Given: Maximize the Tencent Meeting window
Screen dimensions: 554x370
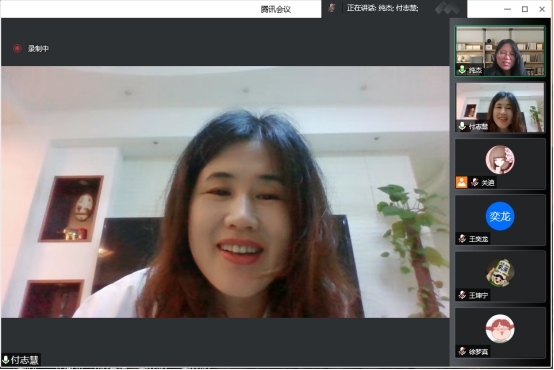Looking at the screenshot, I should click(525, 9).
